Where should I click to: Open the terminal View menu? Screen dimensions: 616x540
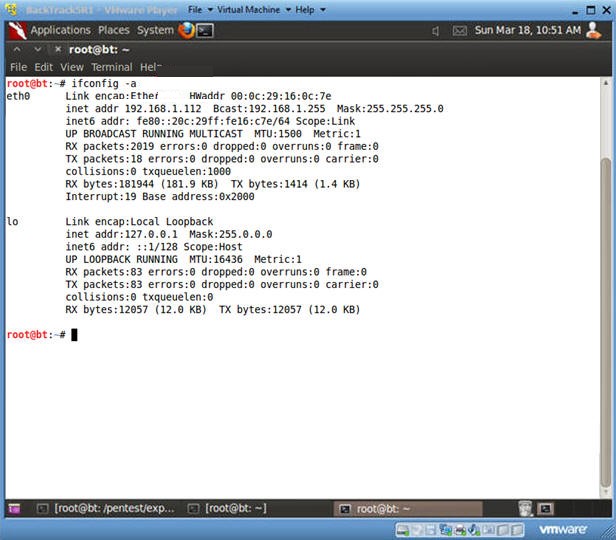pyautogui.click(x=72, y=67)
